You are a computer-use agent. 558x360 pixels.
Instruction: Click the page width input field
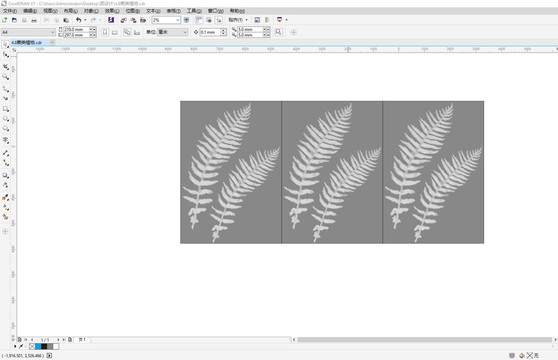76,30
